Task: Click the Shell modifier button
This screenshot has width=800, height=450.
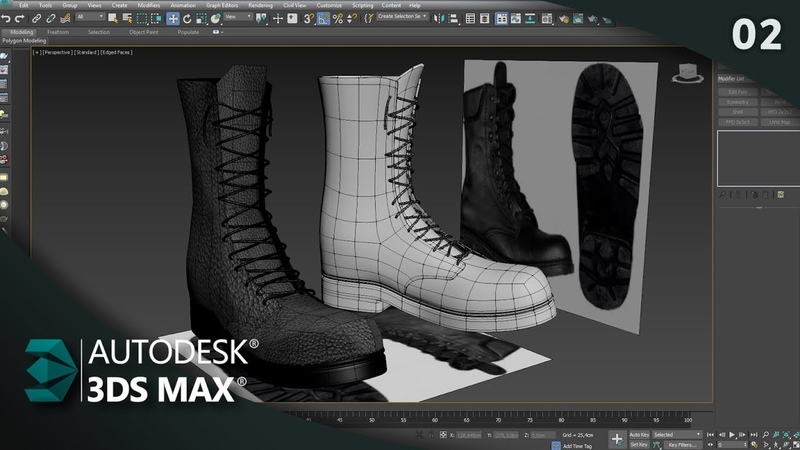Action: 737,112
